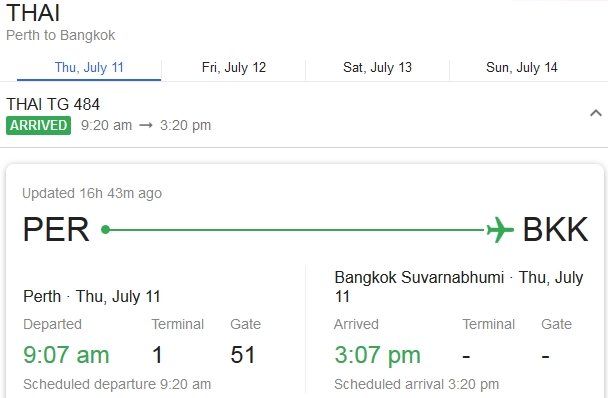Select the Thu, July 11 tab
Image resolution: width=608 pixels, height=398 pixels.
tap(89, 67)
